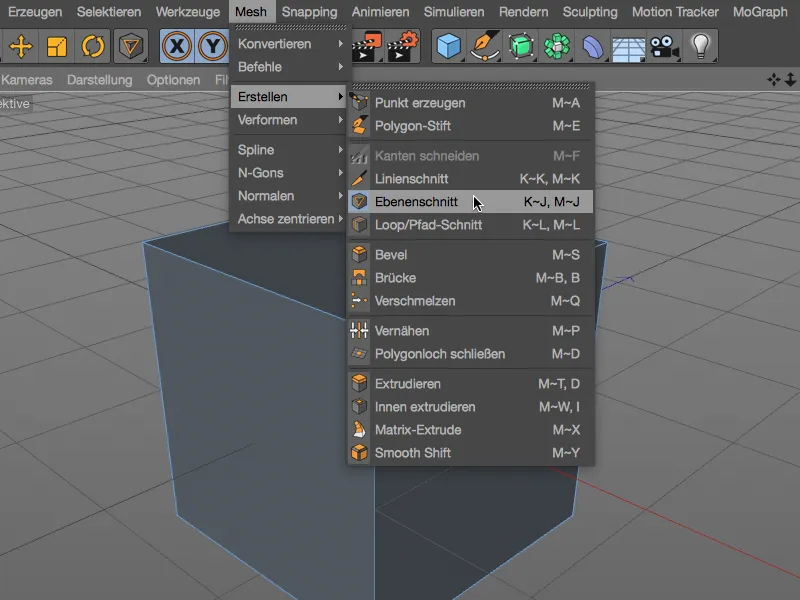Open the Selektieren menu
This screenshot has height=600, width=800.
(x=109, y=12)
